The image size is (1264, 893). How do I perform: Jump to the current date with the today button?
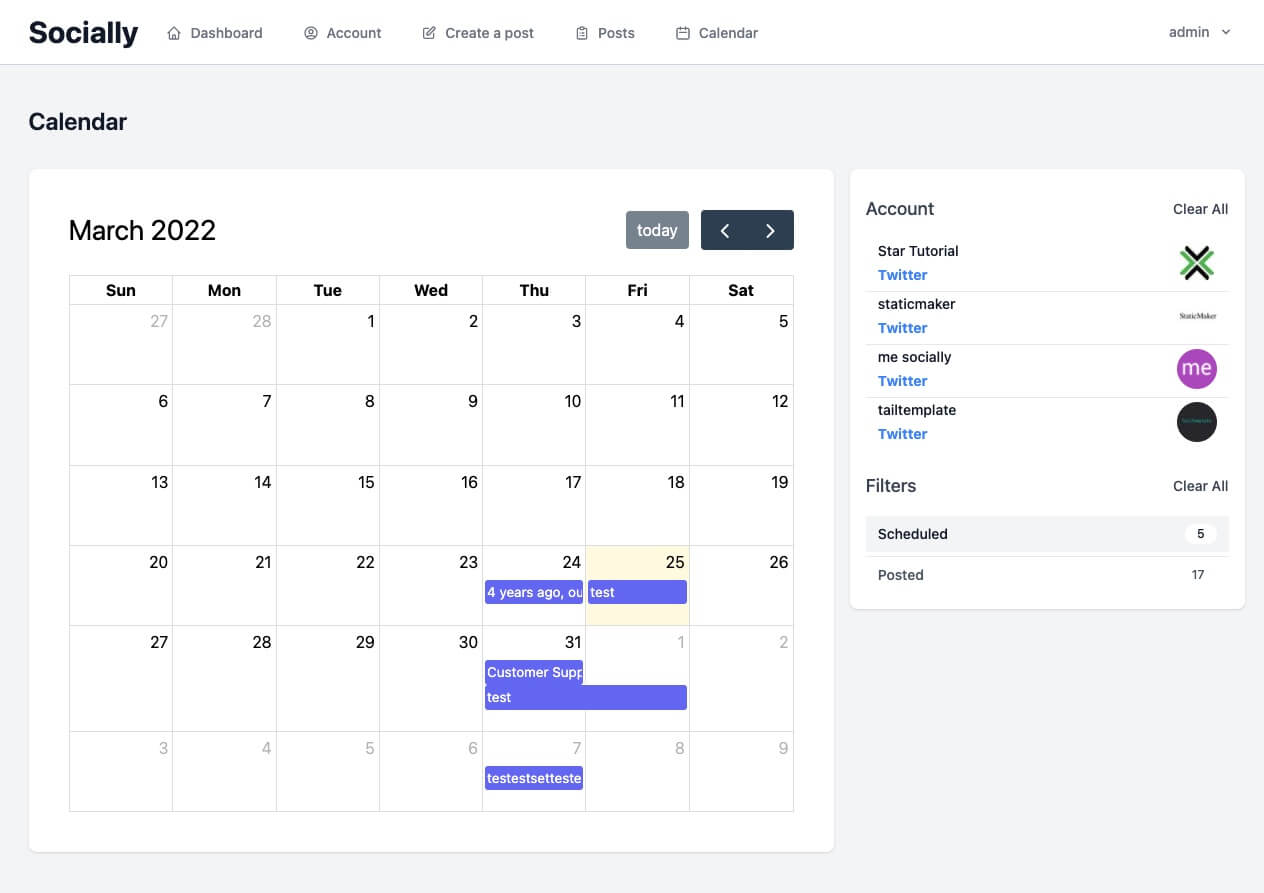(x=657, y=230)
